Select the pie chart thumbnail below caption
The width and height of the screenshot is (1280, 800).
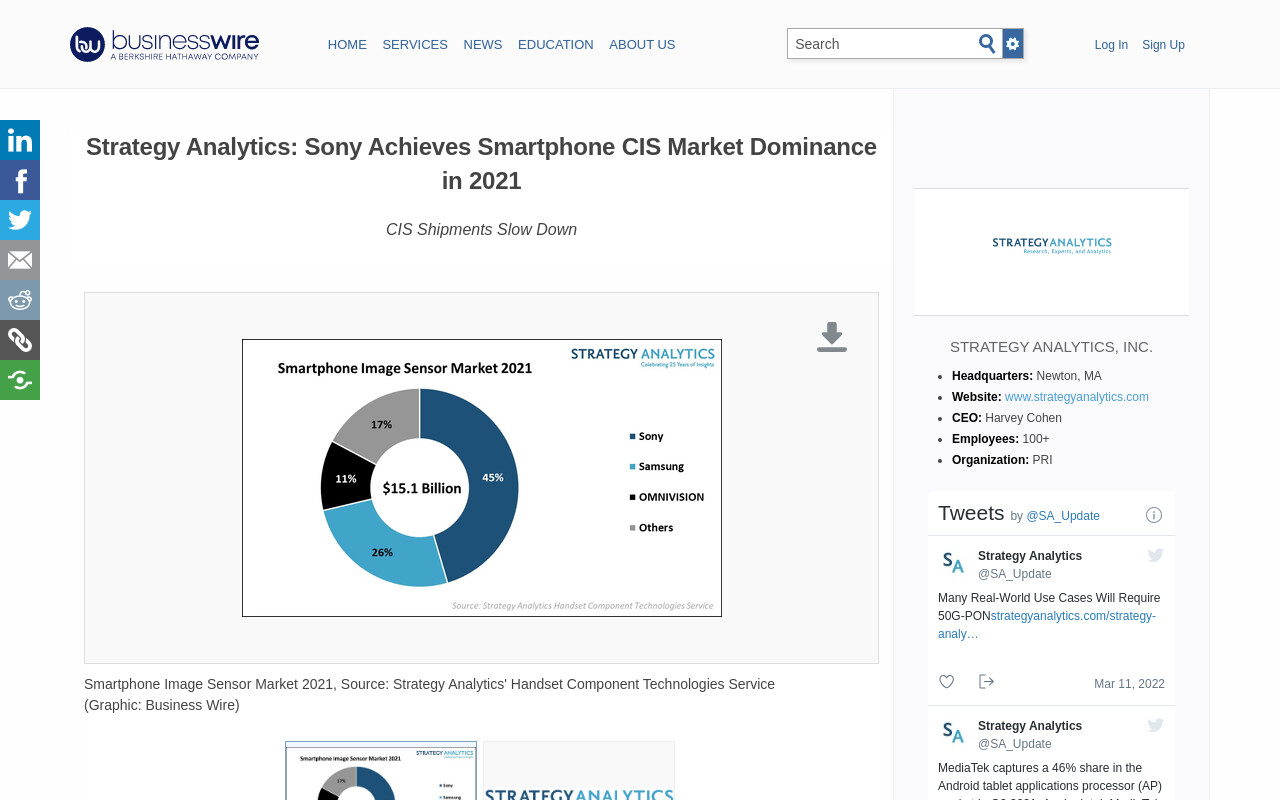pyautogui.click(x=381, y=771)
